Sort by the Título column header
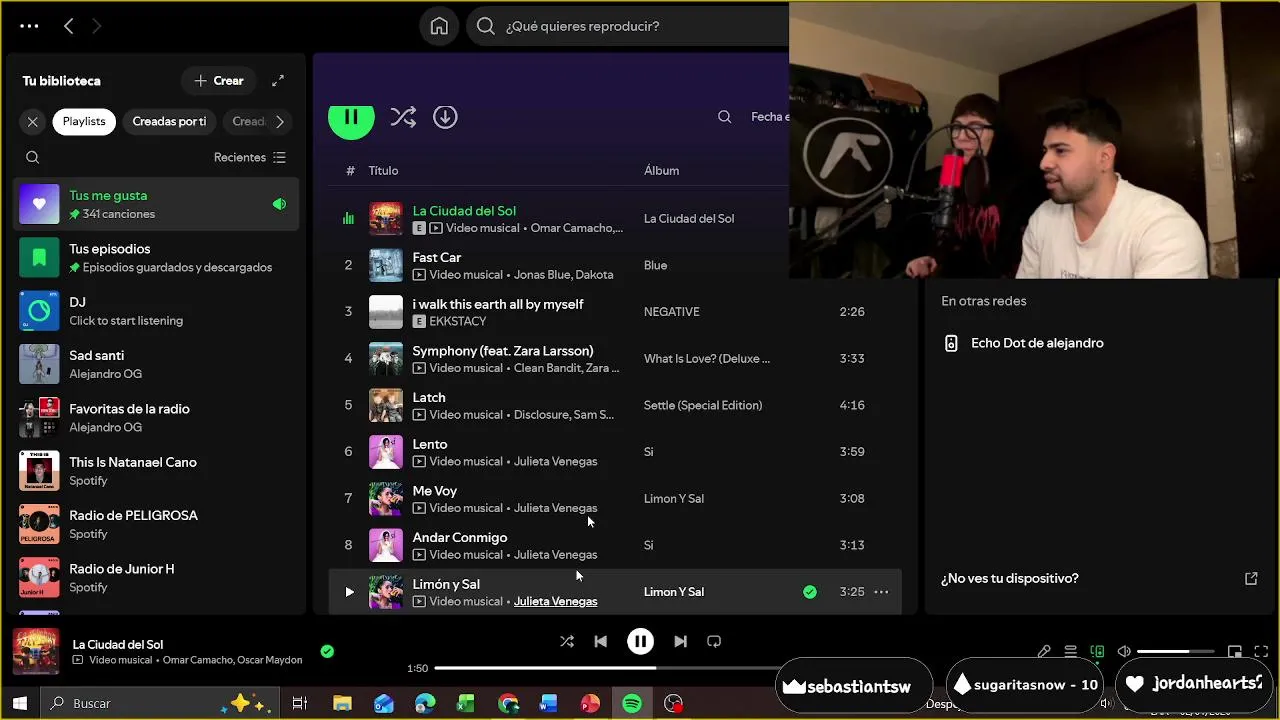 click(x=383, y=171)
